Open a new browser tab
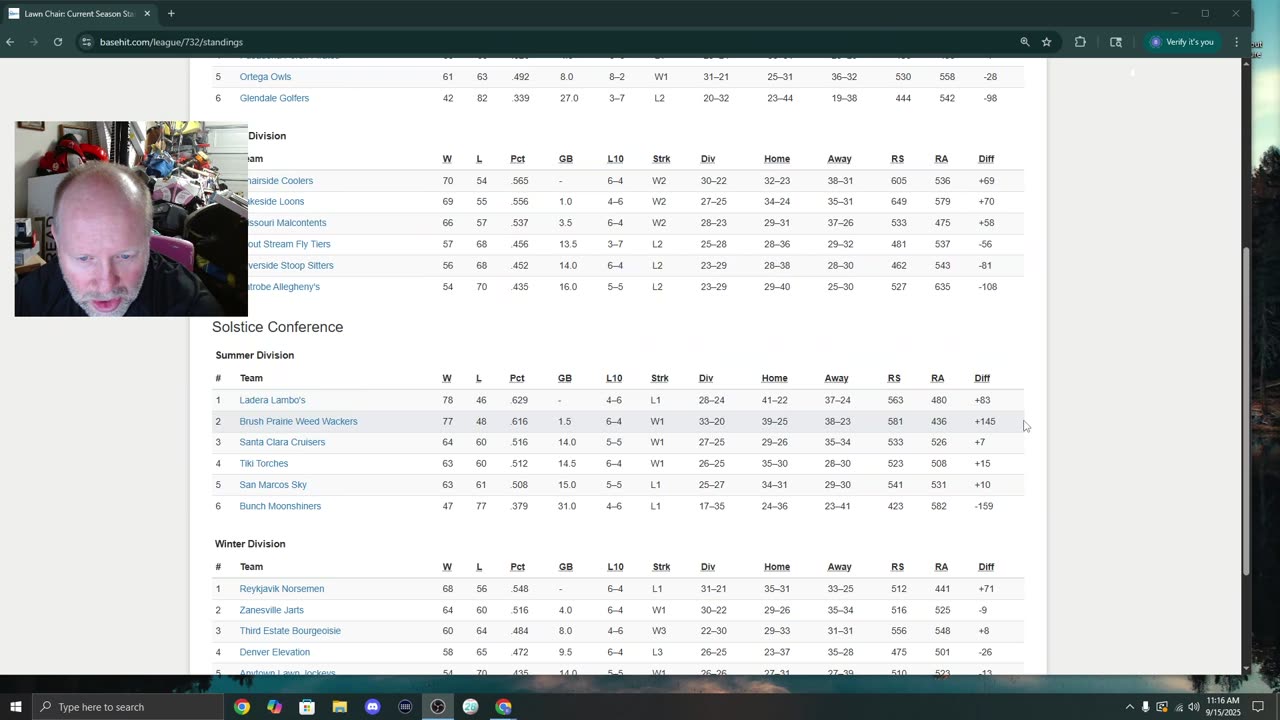The width and height of the screenshot is (1280, 720). [x=171, y=14]
